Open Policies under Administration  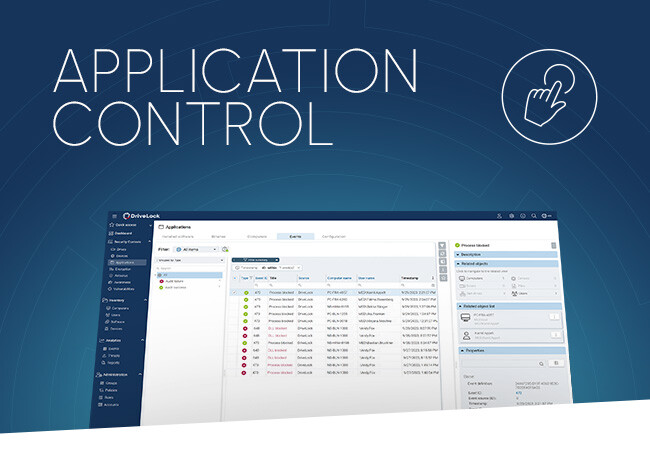point(108,390)
